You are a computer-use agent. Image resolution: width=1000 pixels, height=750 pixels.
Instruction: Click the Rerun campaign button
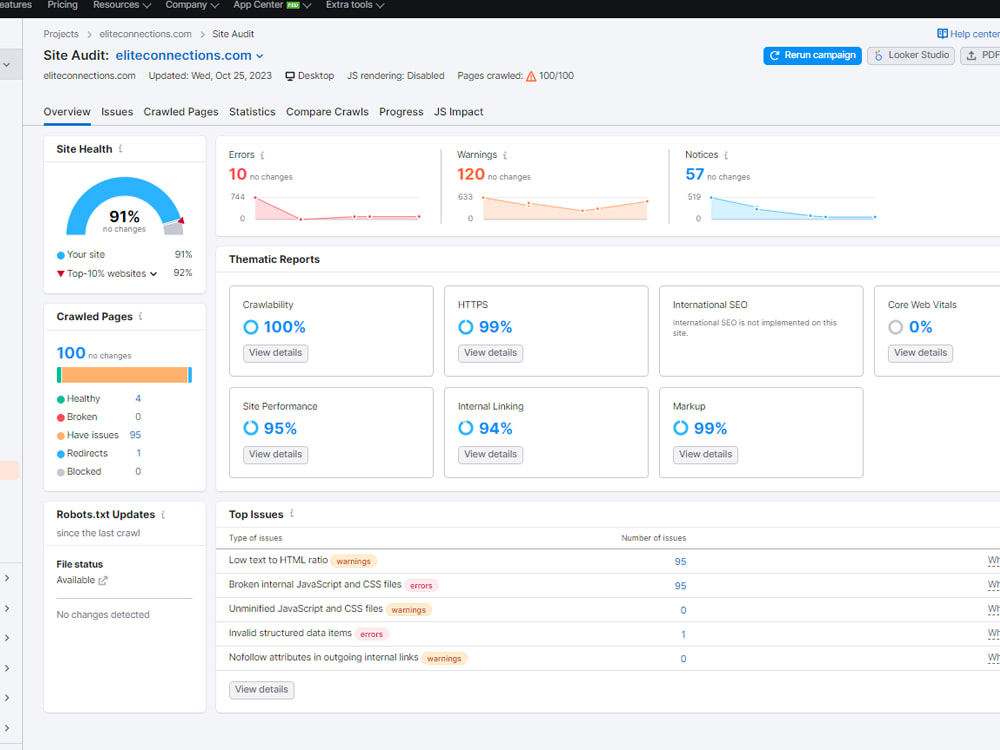812,55
